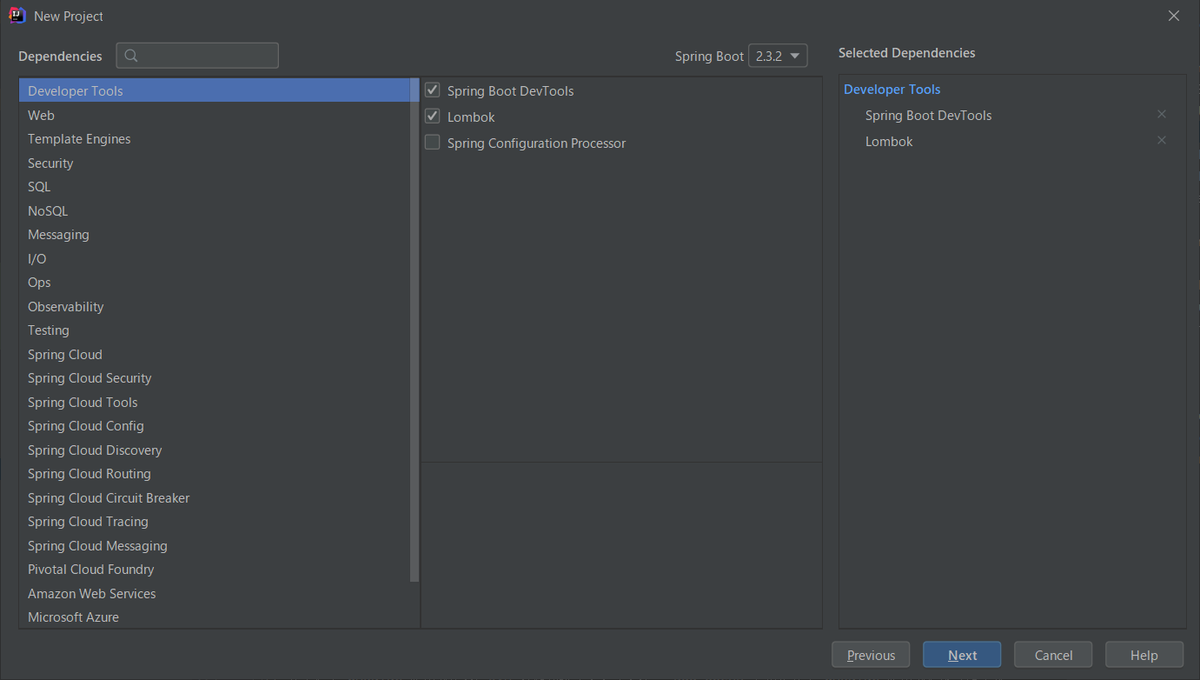1200x680 pixels.
Task: Select Spring Cloud Messaging category
Action: click(214, 546)
